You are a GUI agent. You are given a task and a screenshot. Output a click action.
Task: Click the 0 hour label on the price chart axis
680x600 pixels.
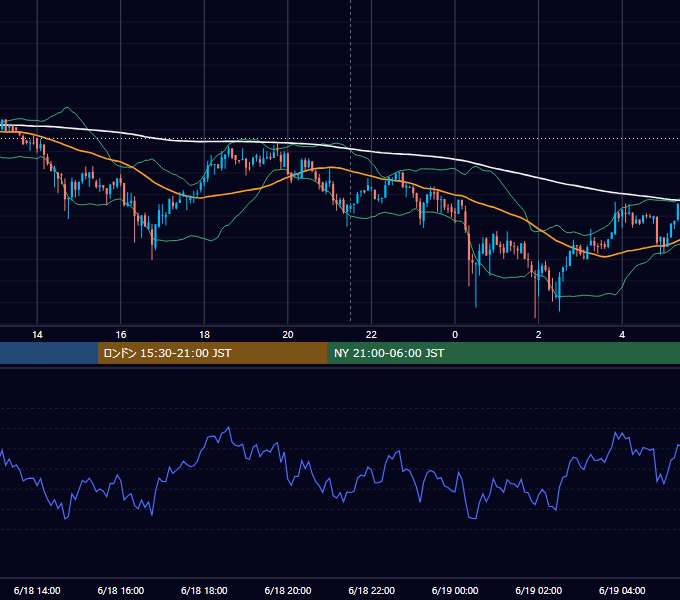[455, 335]
